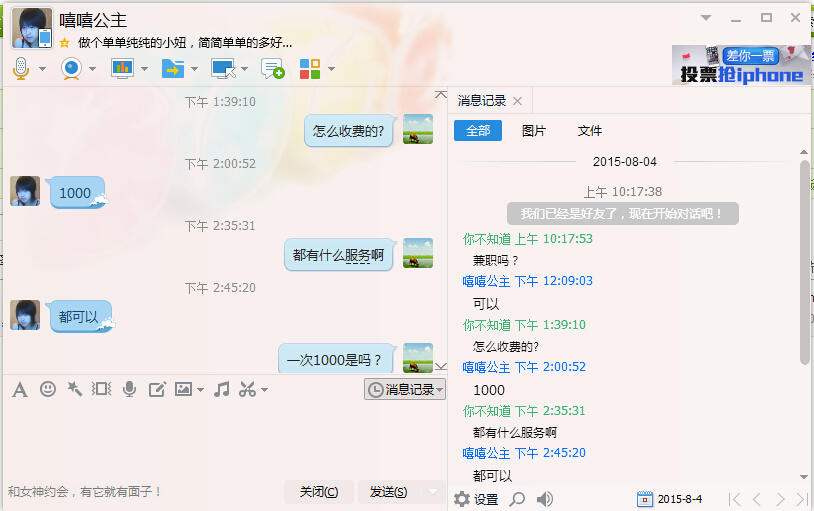Select the 文件 tab in history
The width and height of the screenshot is (814, 511).
coord(590,131)
